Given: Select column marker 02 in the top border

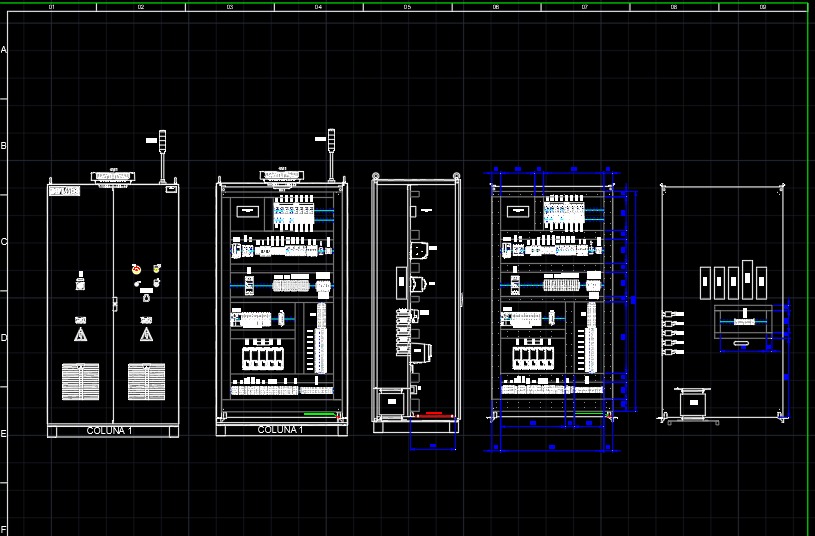Looking at the screenshot, I should [x=140, y=7].
